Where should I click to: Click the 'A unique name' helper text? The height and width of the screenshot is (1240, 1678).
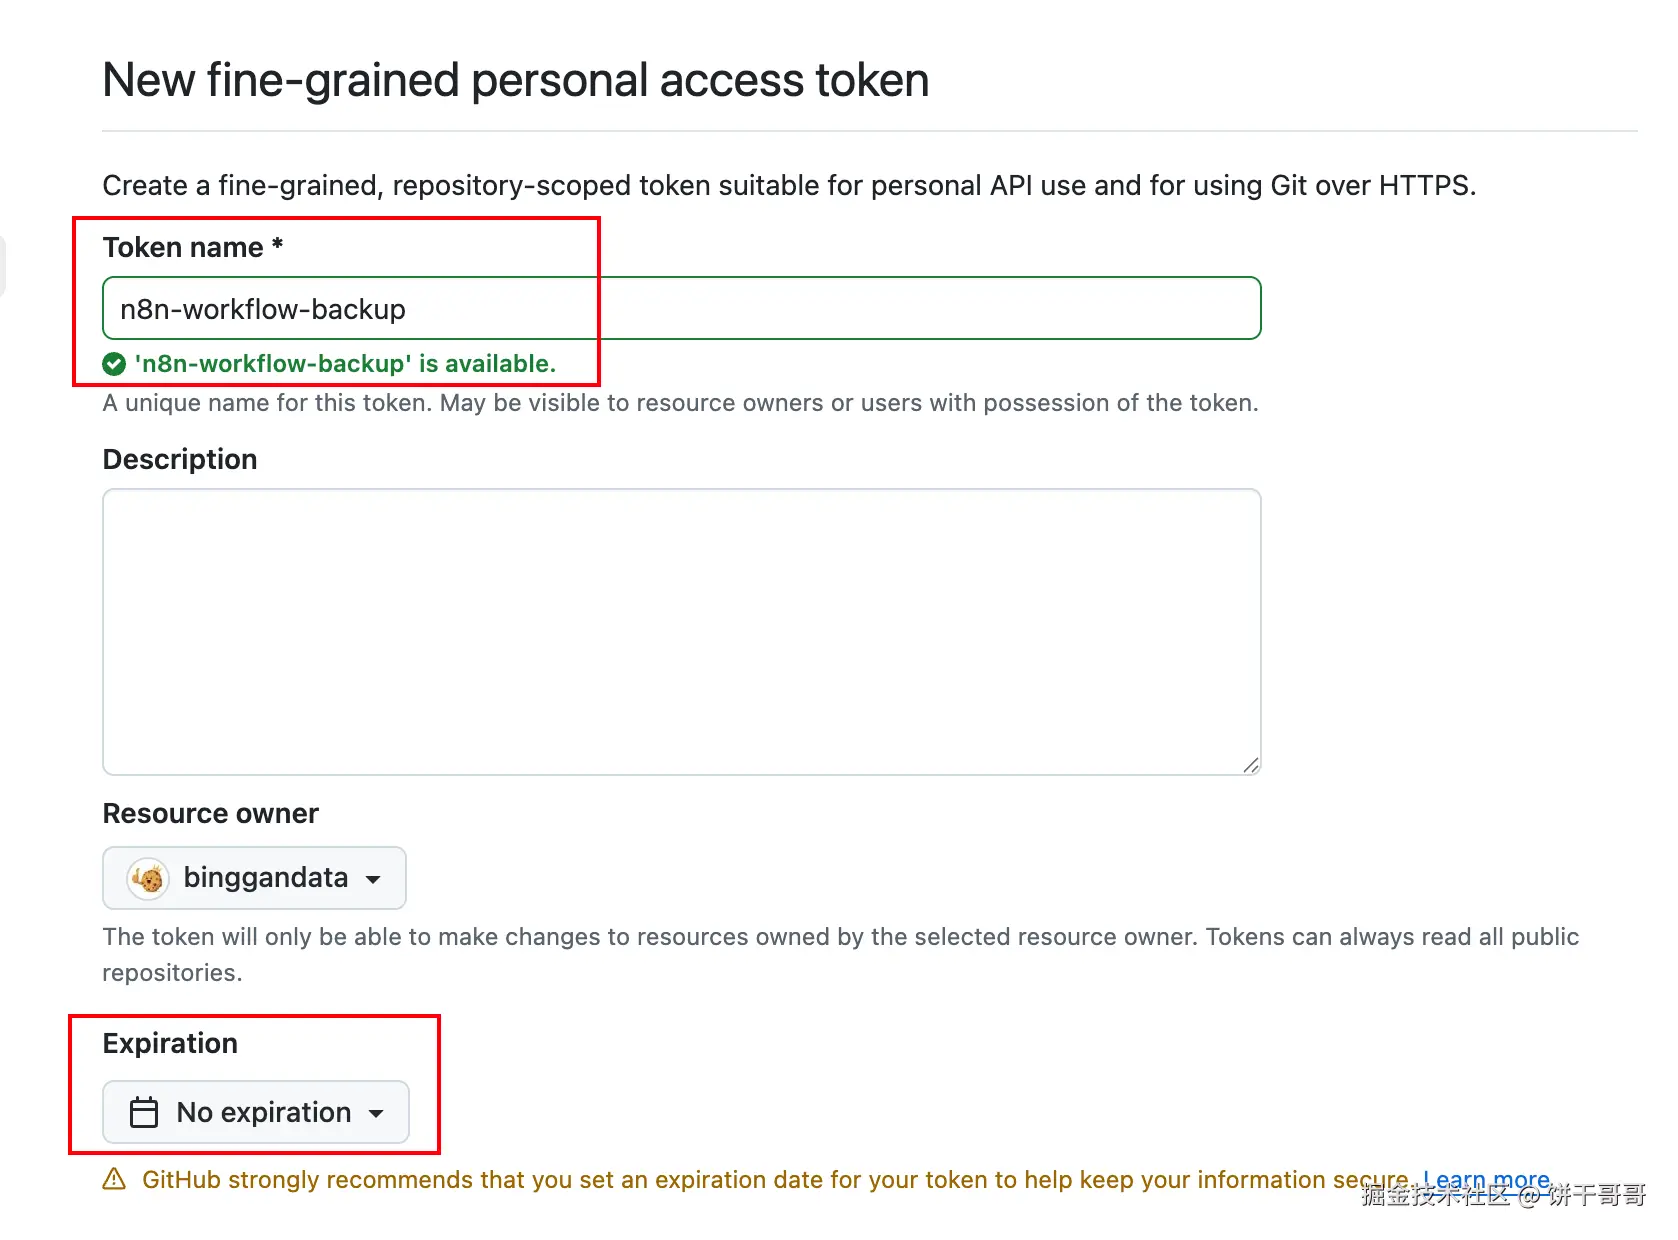tap(680, 403)
